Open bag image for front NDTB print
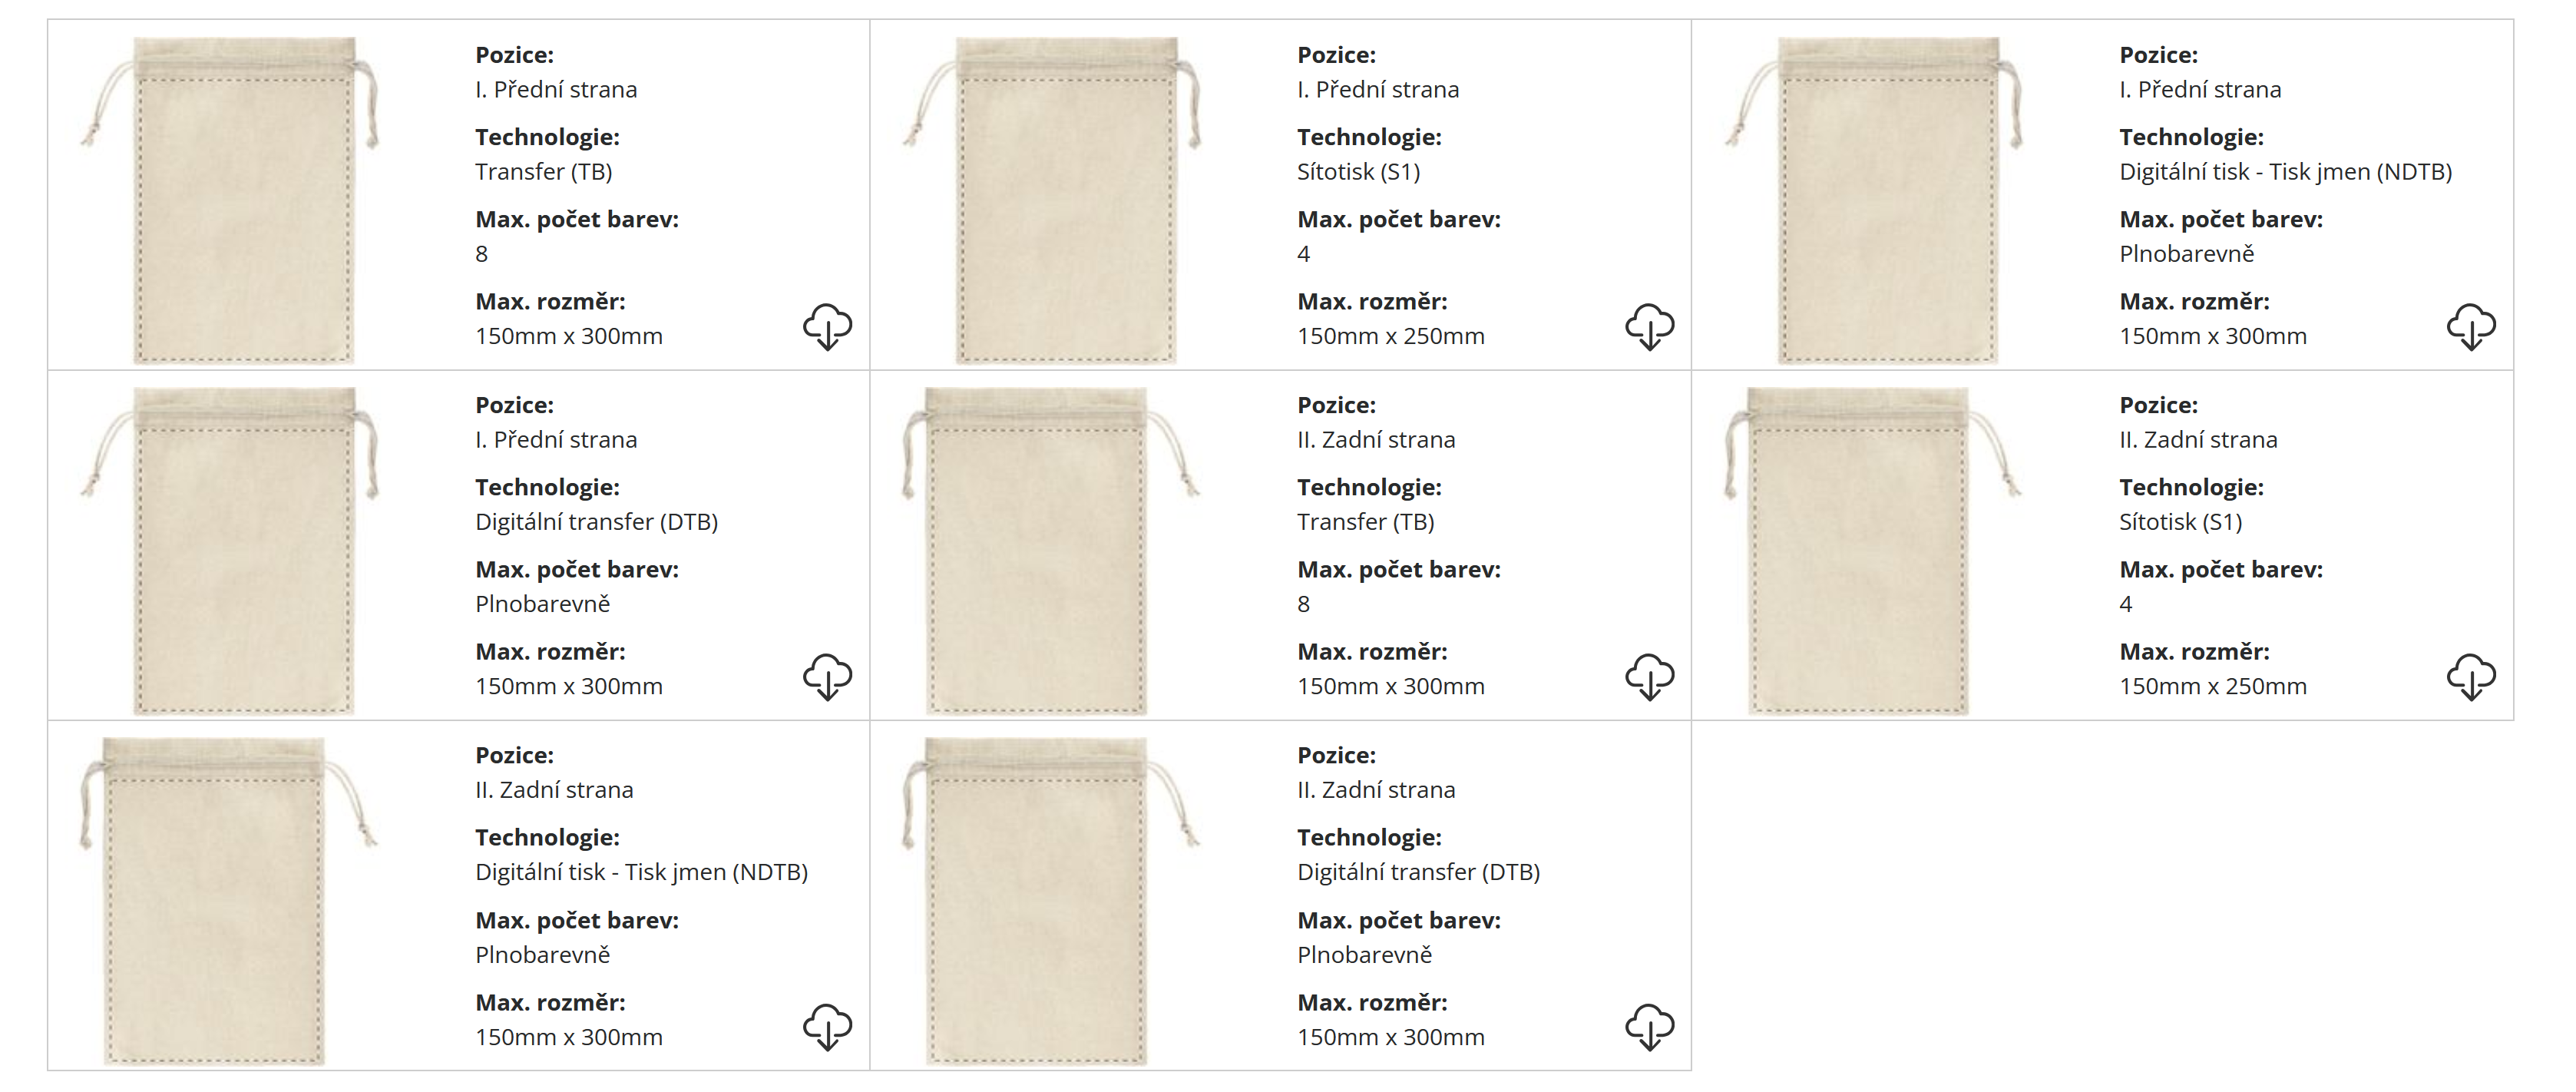2576x1092 pixels. tap(1887, 200)
